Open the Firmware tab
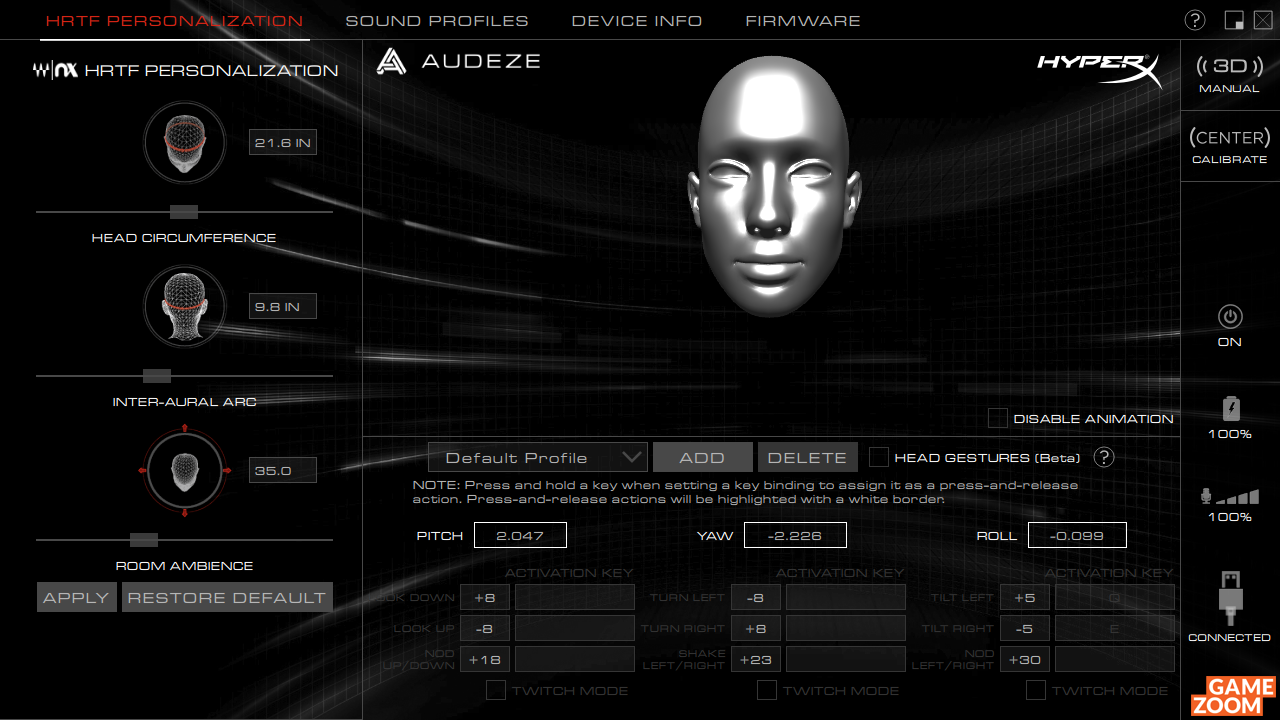Image resolution: width=1280 pixels, height=720 pixels. point(803,21)
